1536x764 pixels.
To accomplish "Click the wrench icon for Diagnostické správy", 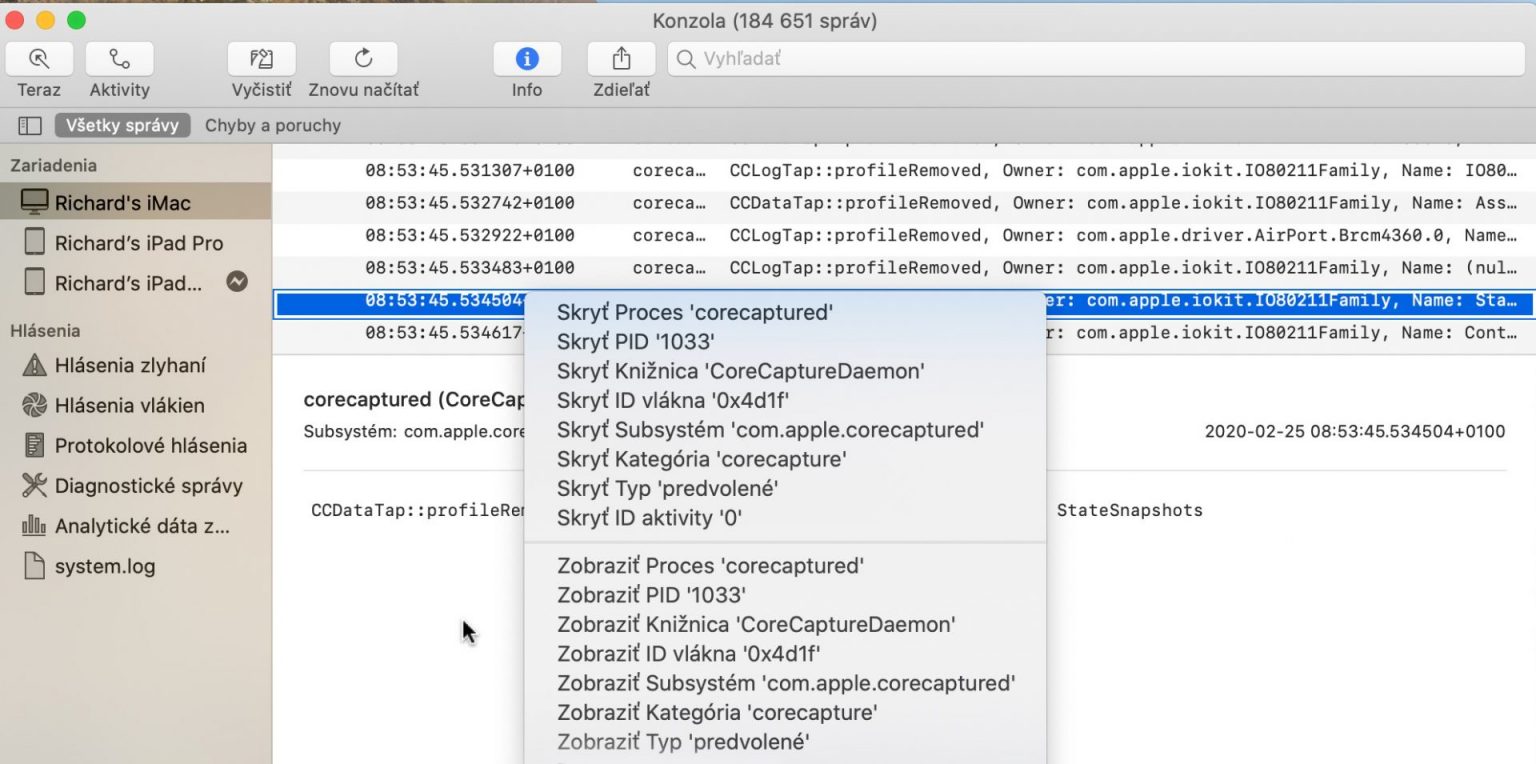I will (35, 486).
